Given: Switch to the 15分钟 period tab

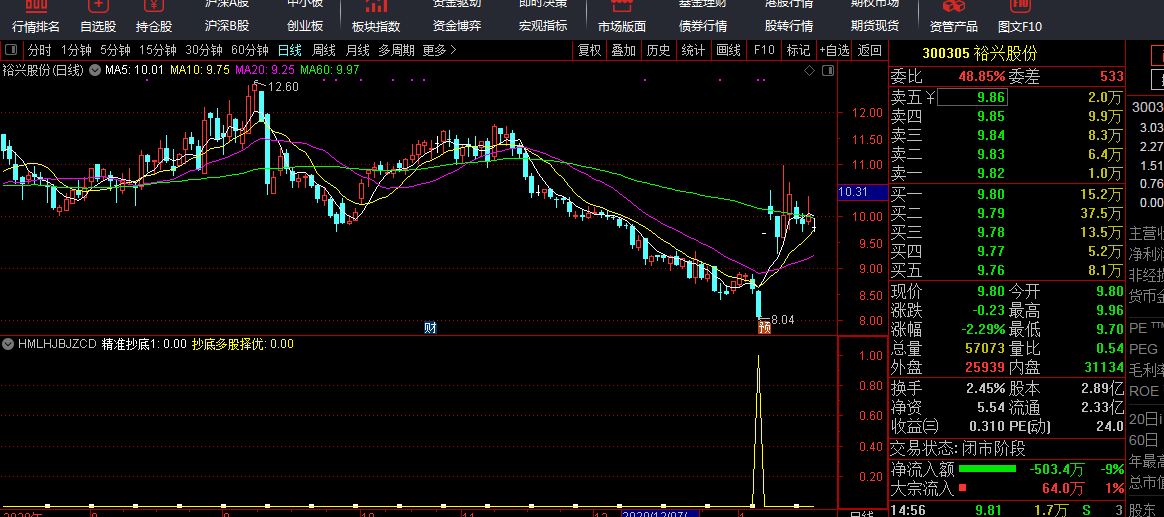Looking at the screenshot, I should 158,51.
